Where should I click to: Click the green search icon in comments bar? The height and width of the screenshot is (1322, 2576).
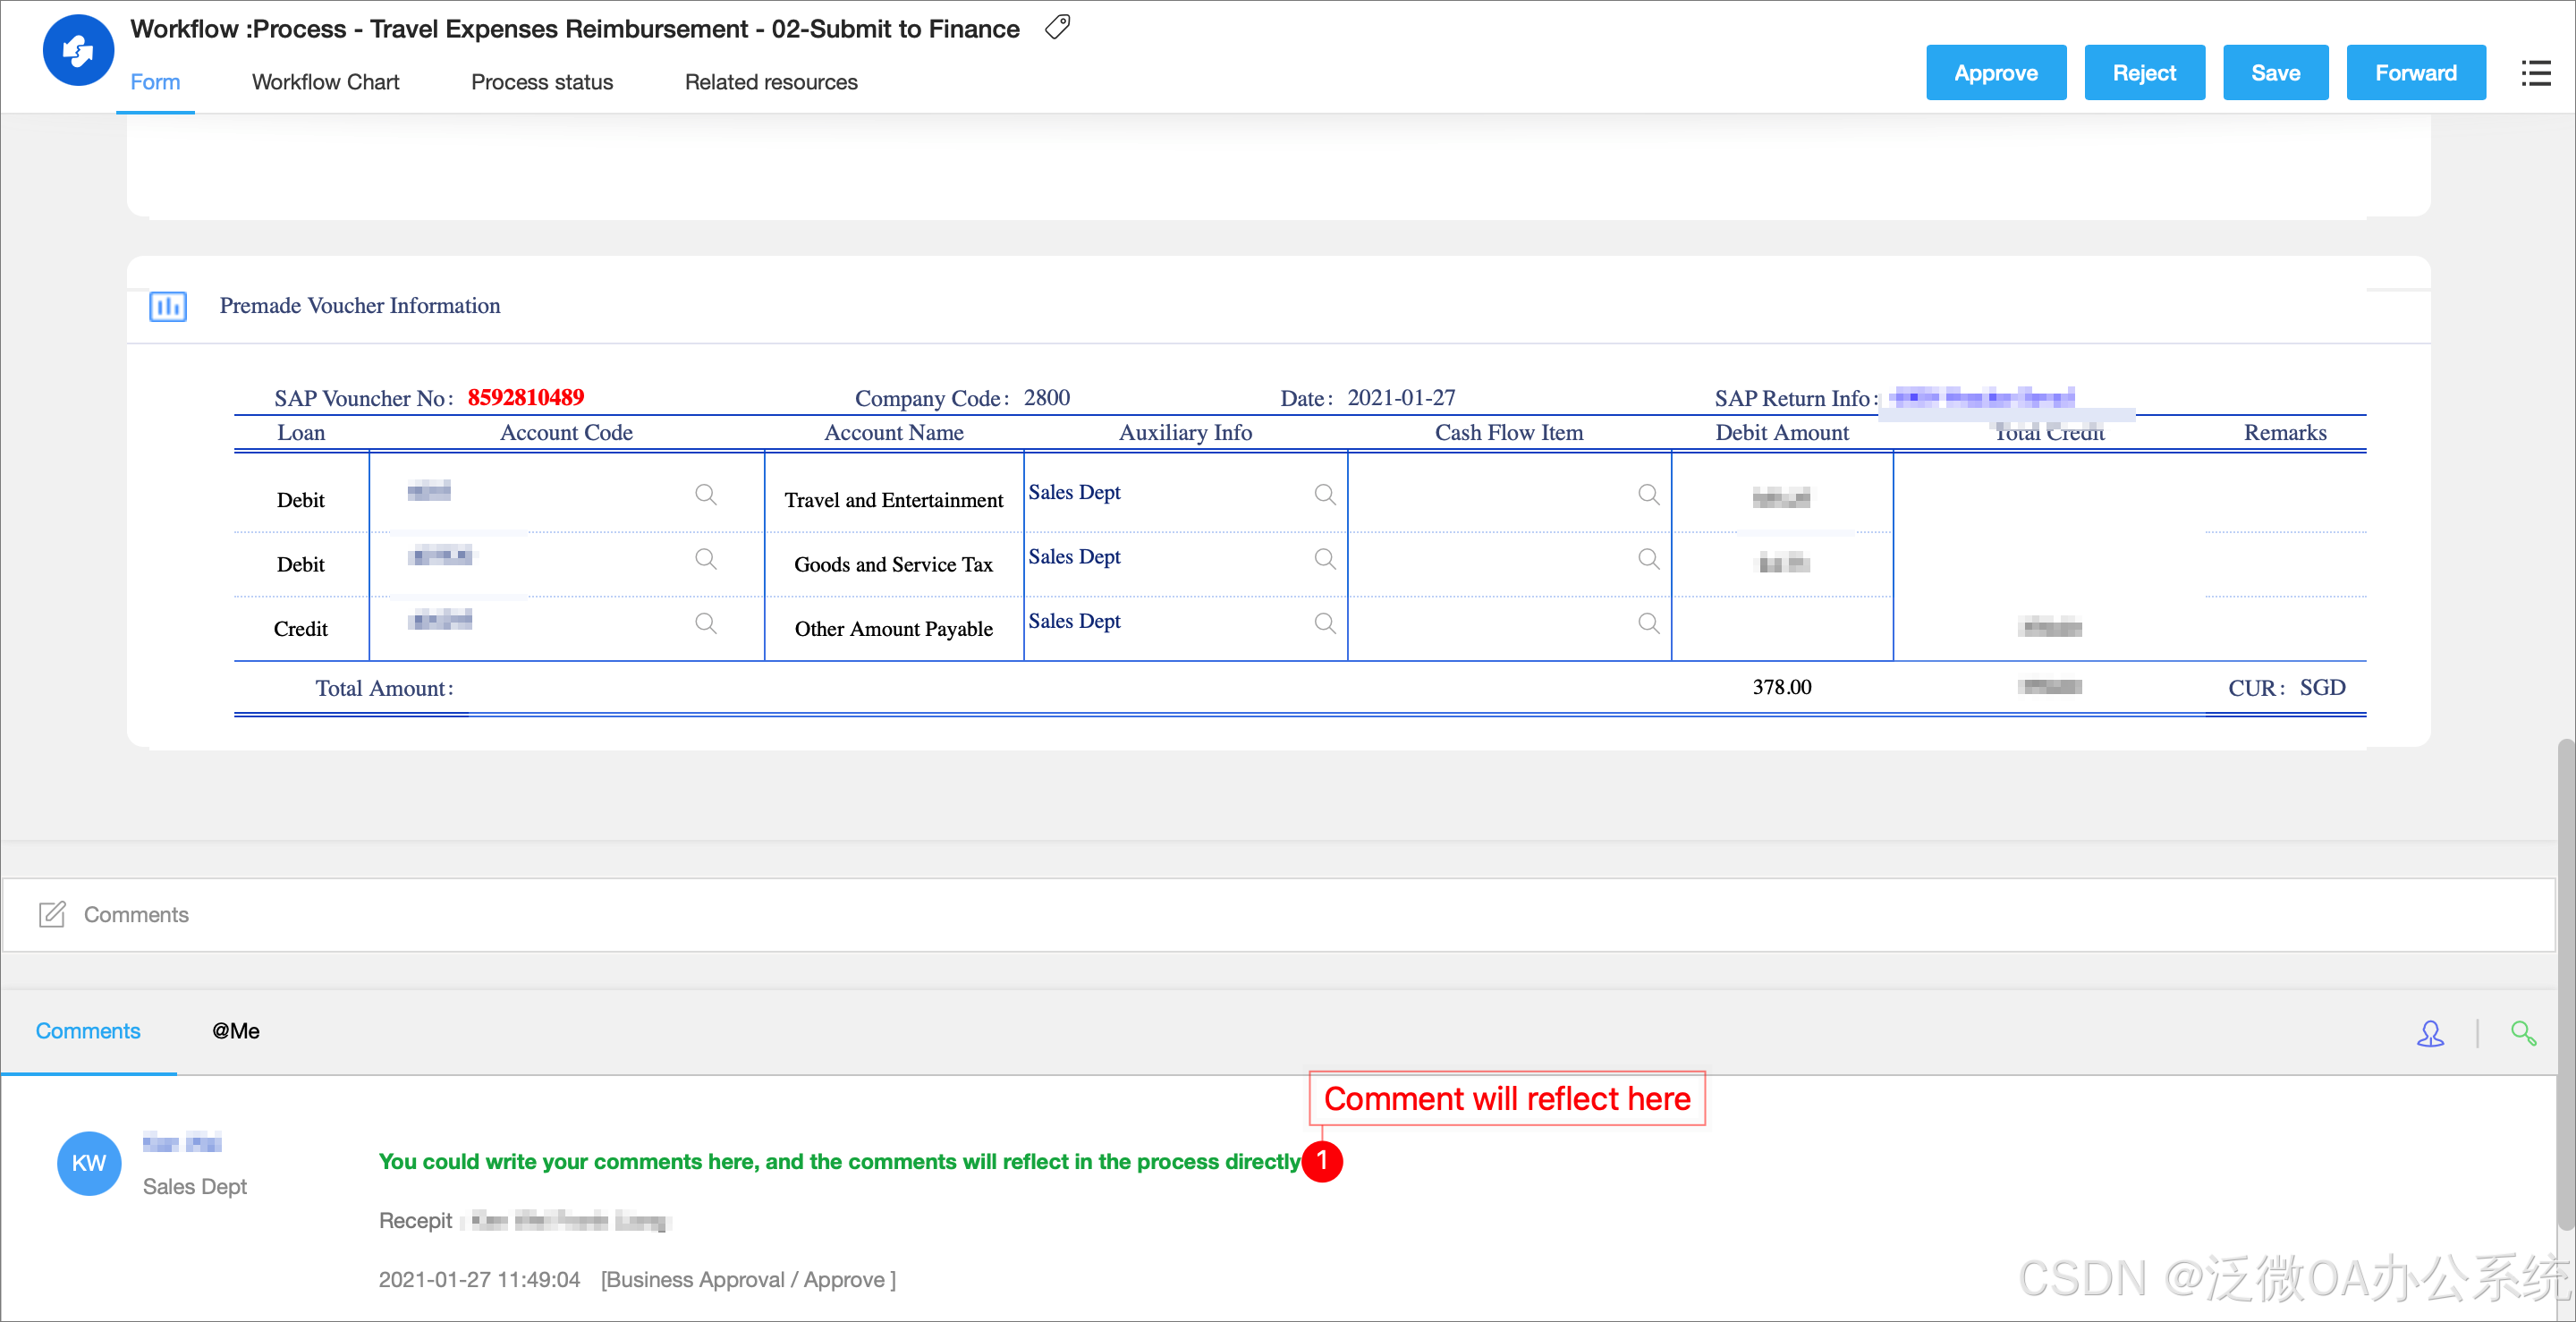coord(2523,1033)
